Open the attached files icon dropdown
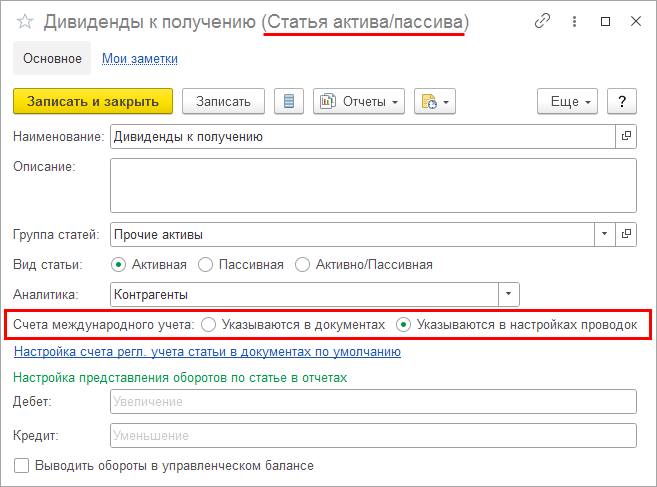Image resolution: width=657 pixels, height=487 pixels. tap(436, 102)
